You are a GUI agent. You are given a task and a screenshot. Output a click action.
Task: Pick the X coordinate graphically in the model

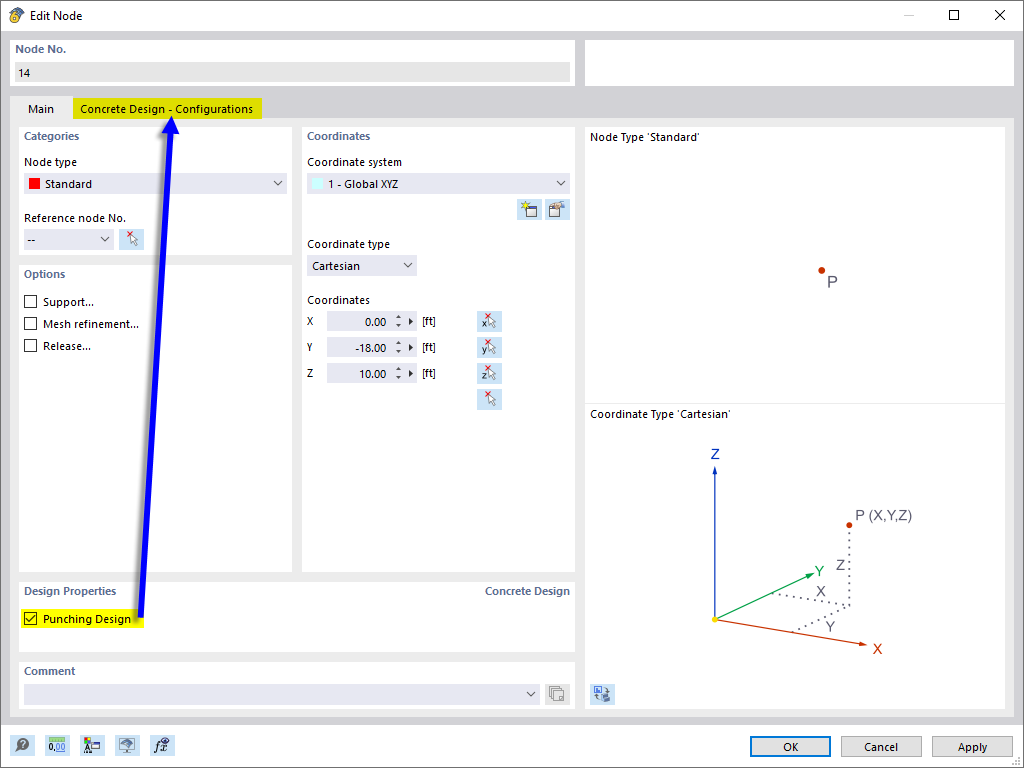point(489,321)
